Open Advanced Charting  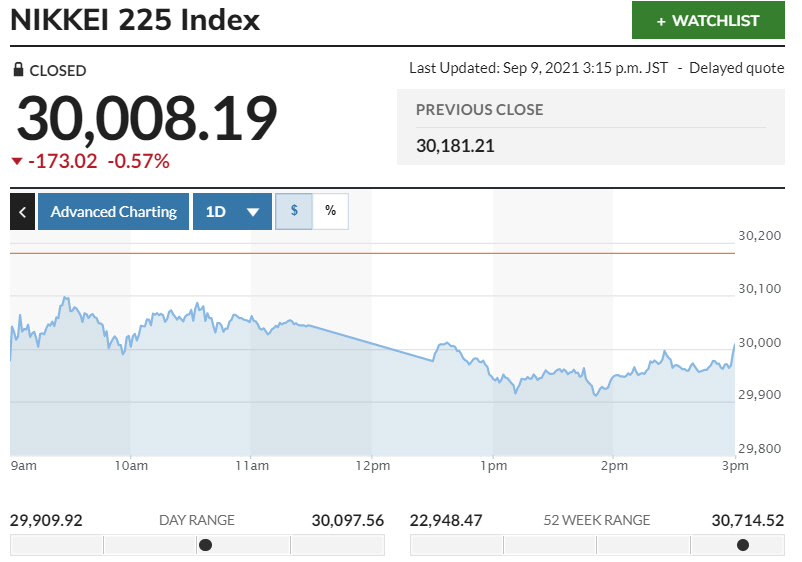tap(113, 212)
